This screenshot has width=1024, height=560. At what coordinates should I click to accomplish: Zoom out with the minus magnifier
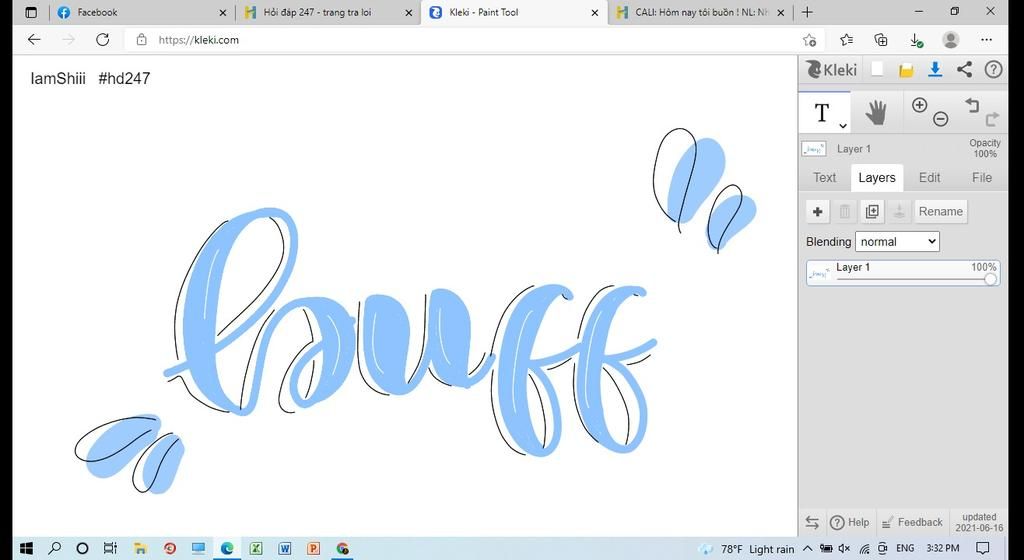[x=940, y=119]
